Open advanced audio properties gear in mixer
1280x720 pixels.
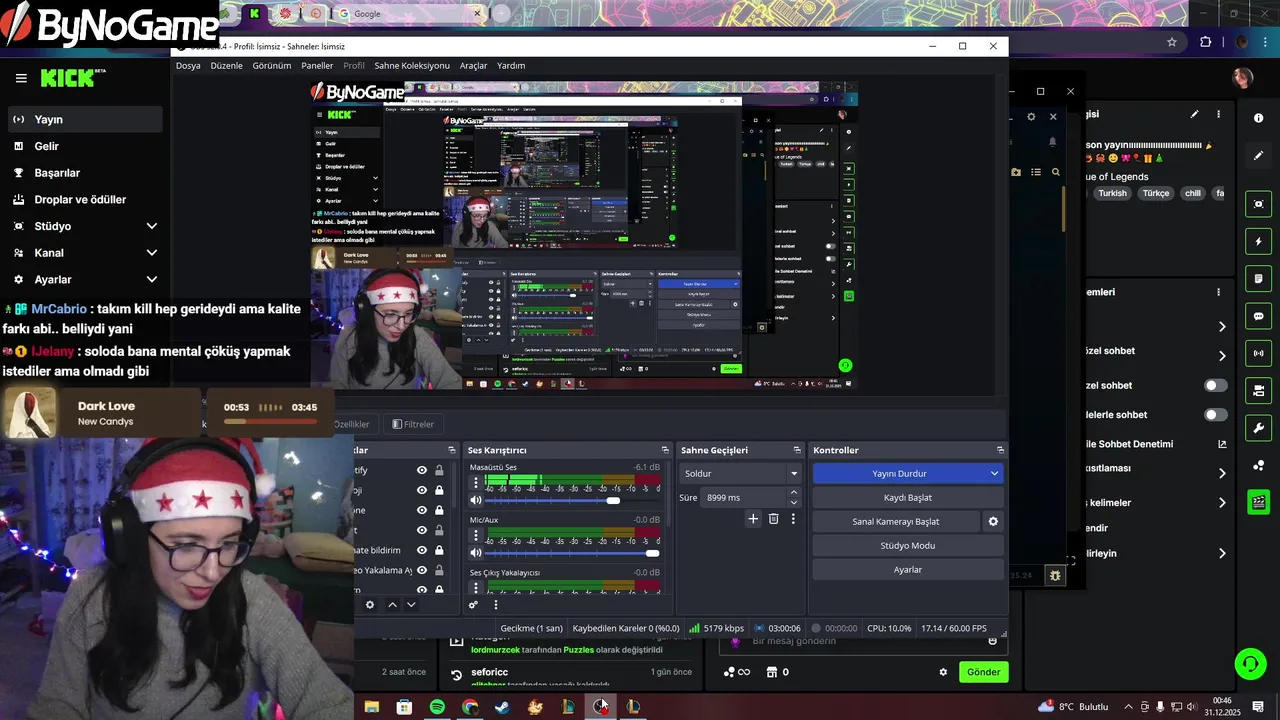point(473,604)
